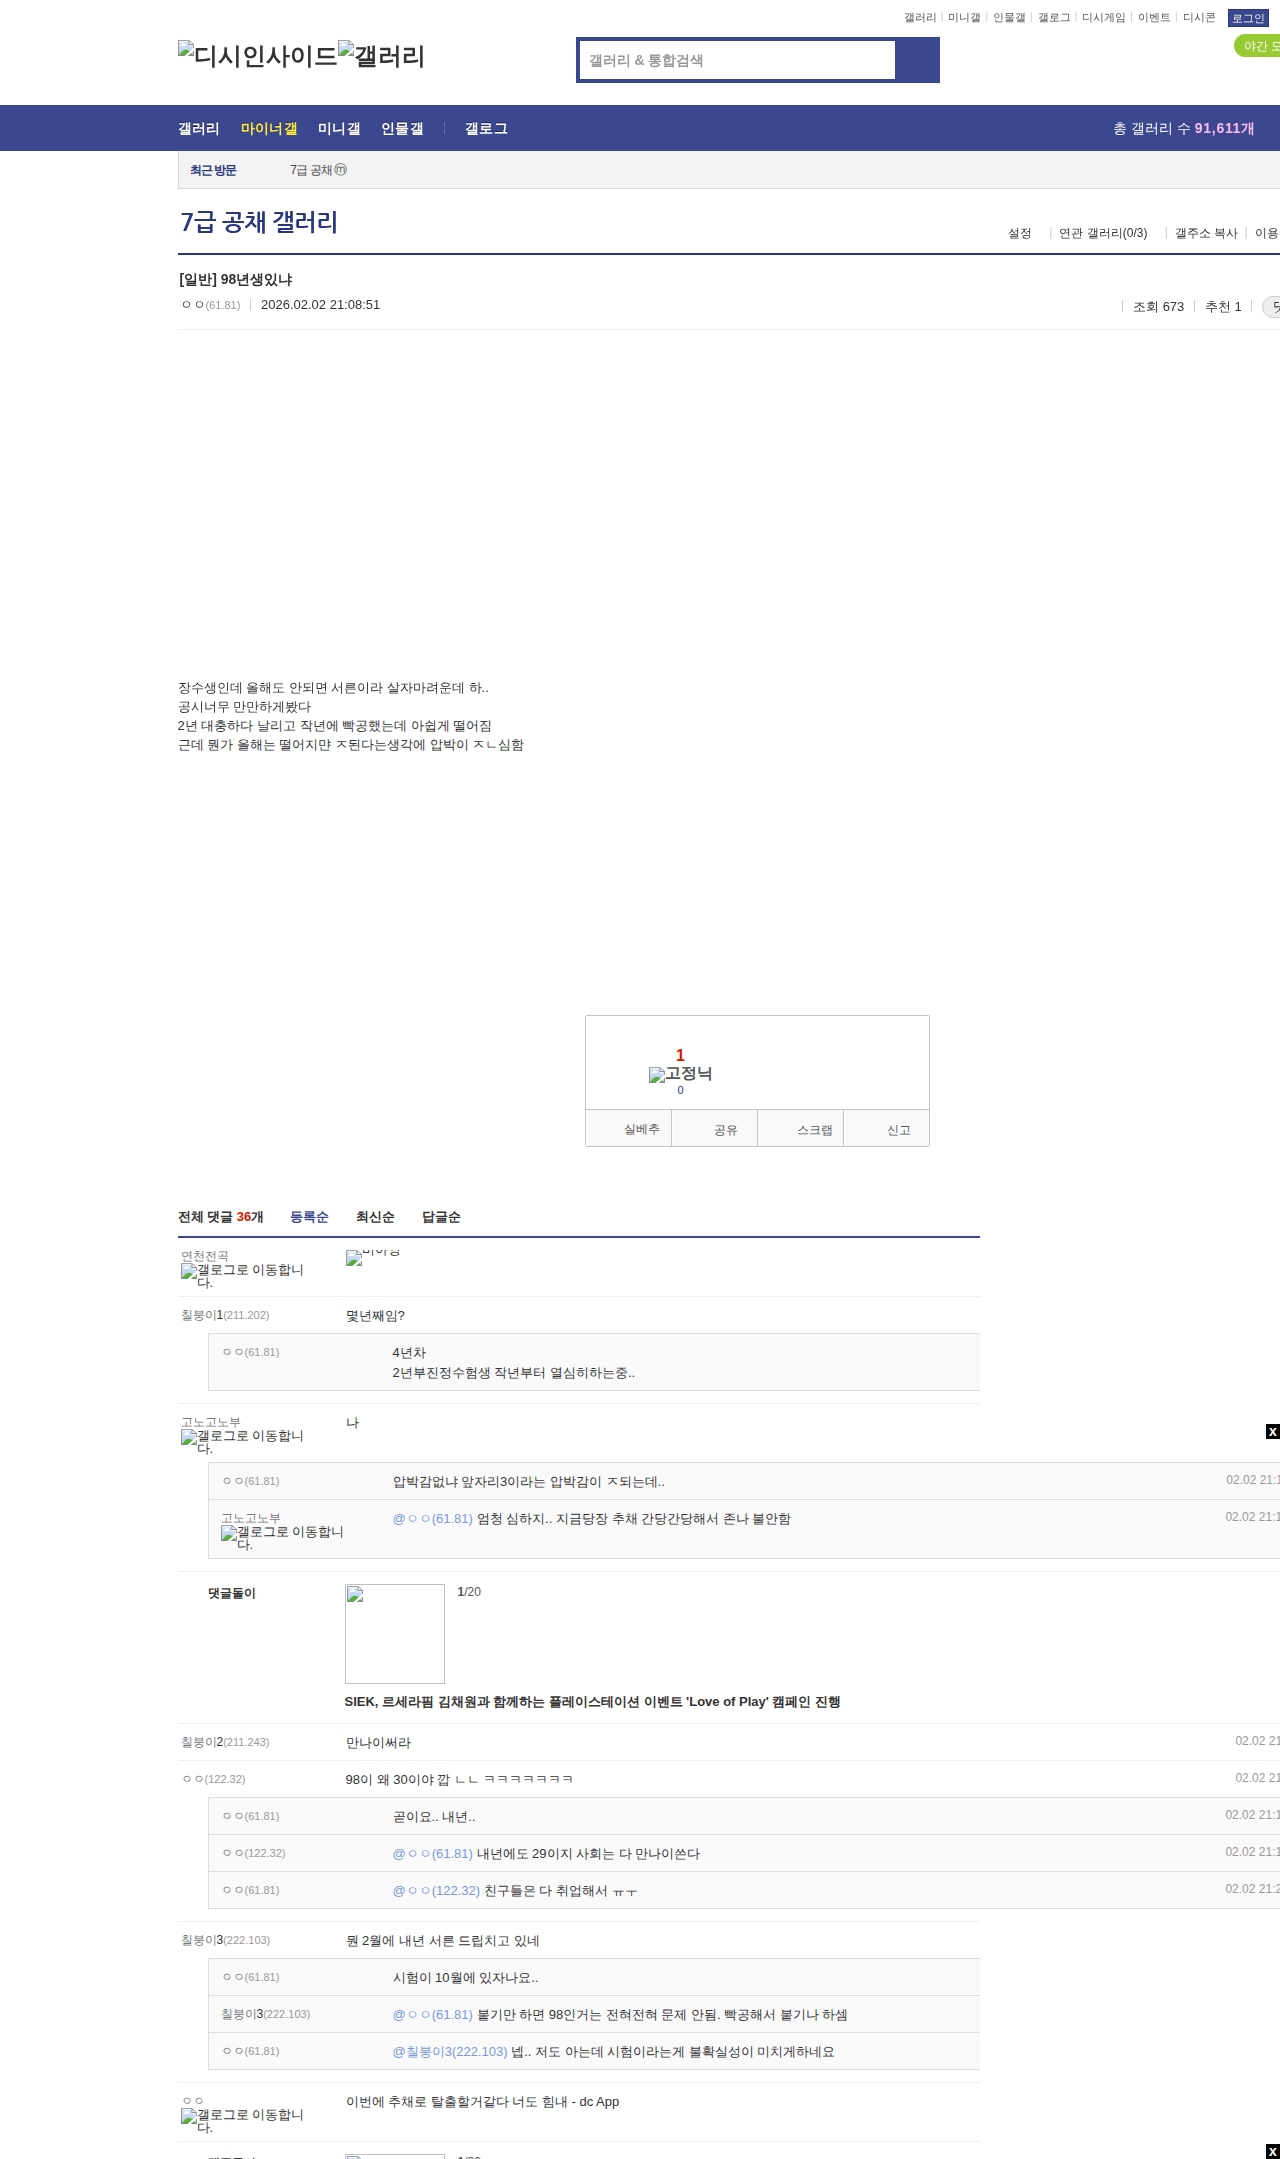This screenshot has height=2159, width=1280.
Task: Open the SIEK PlayStation ad thumbnail
Action: point(395,1634)
